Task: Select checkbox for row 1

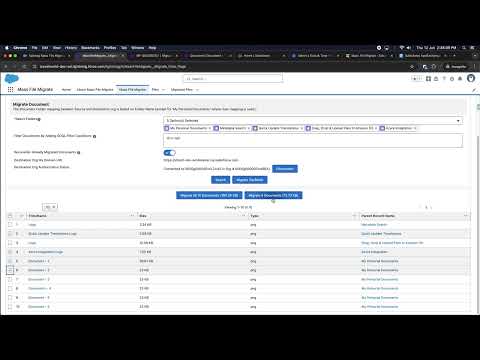Action: (x=10, y=225)
